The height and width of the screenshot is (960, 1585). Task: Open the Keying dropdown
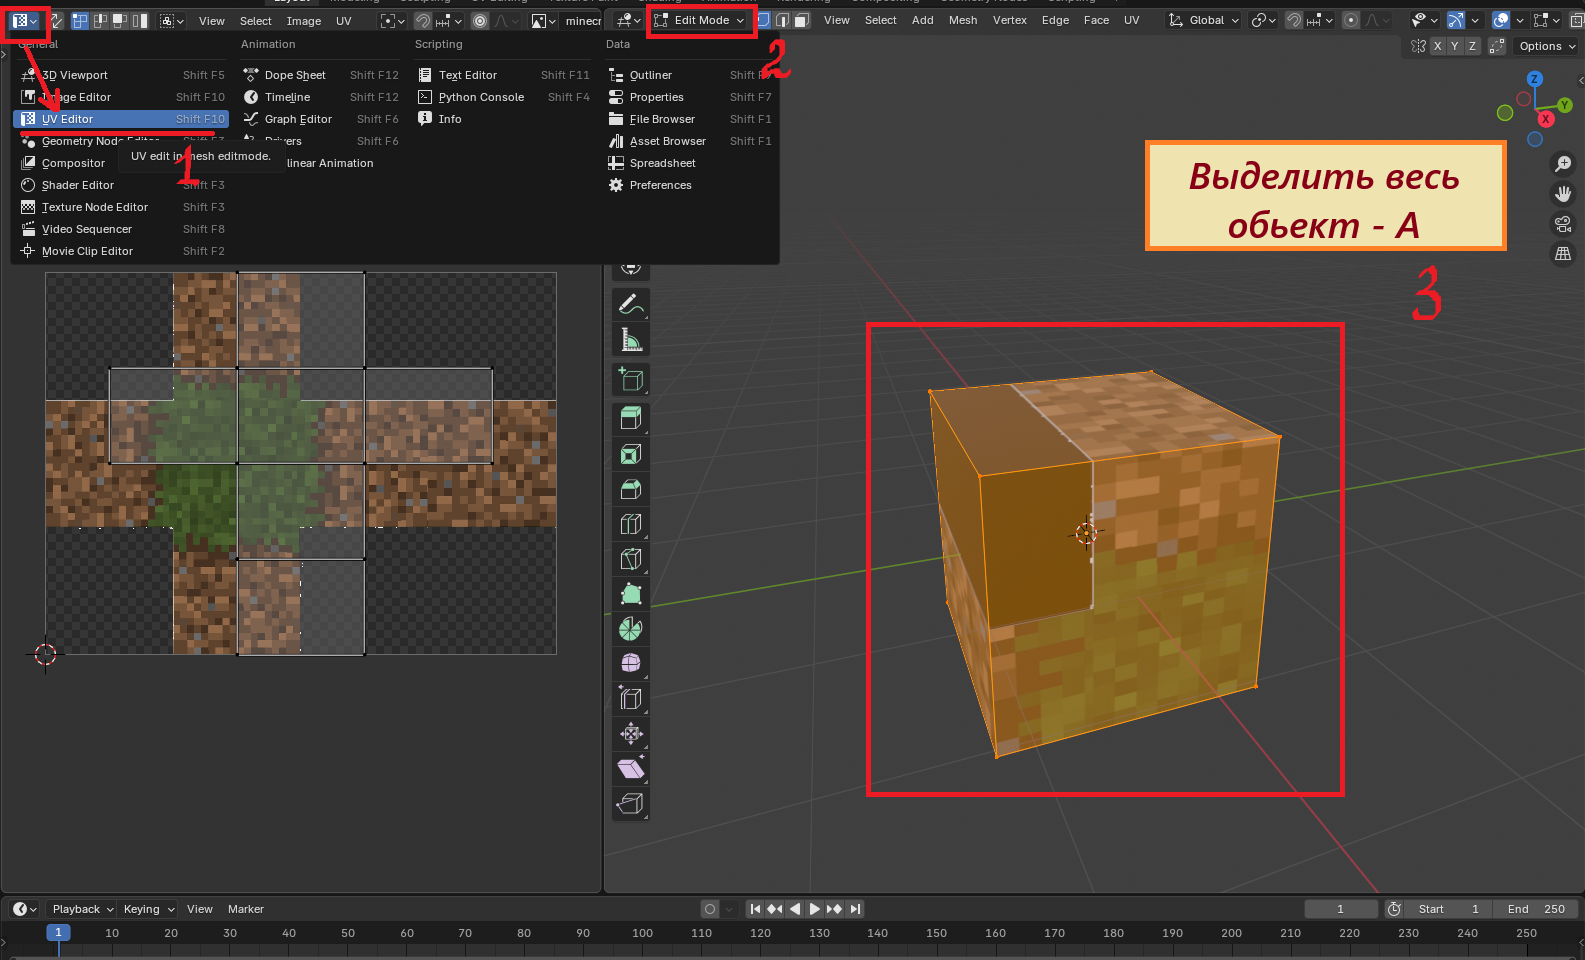pyautogui.click(x=148, y=909)
